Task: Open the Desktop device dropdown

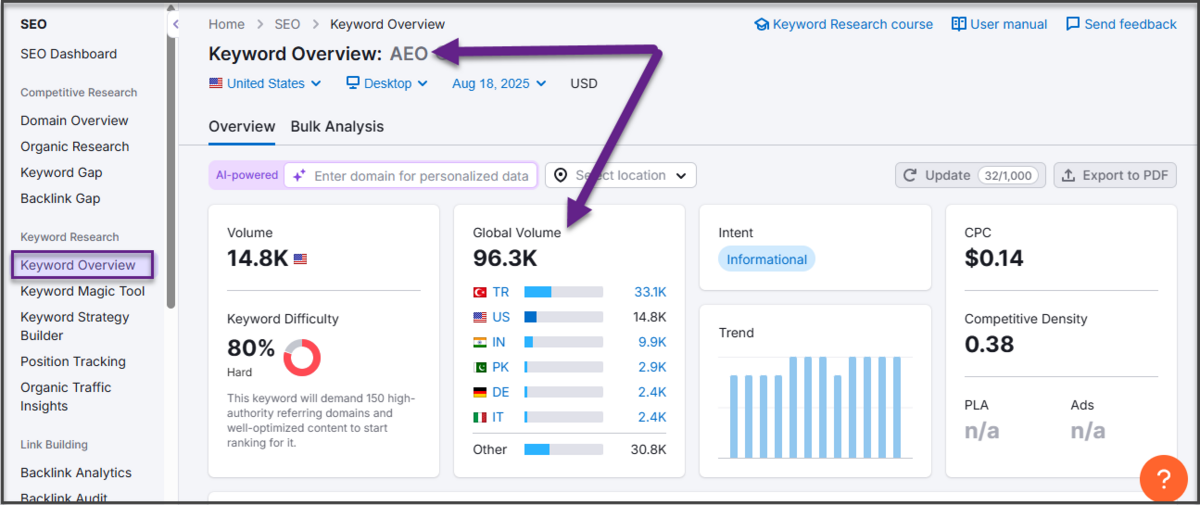Action: point(387,83)
